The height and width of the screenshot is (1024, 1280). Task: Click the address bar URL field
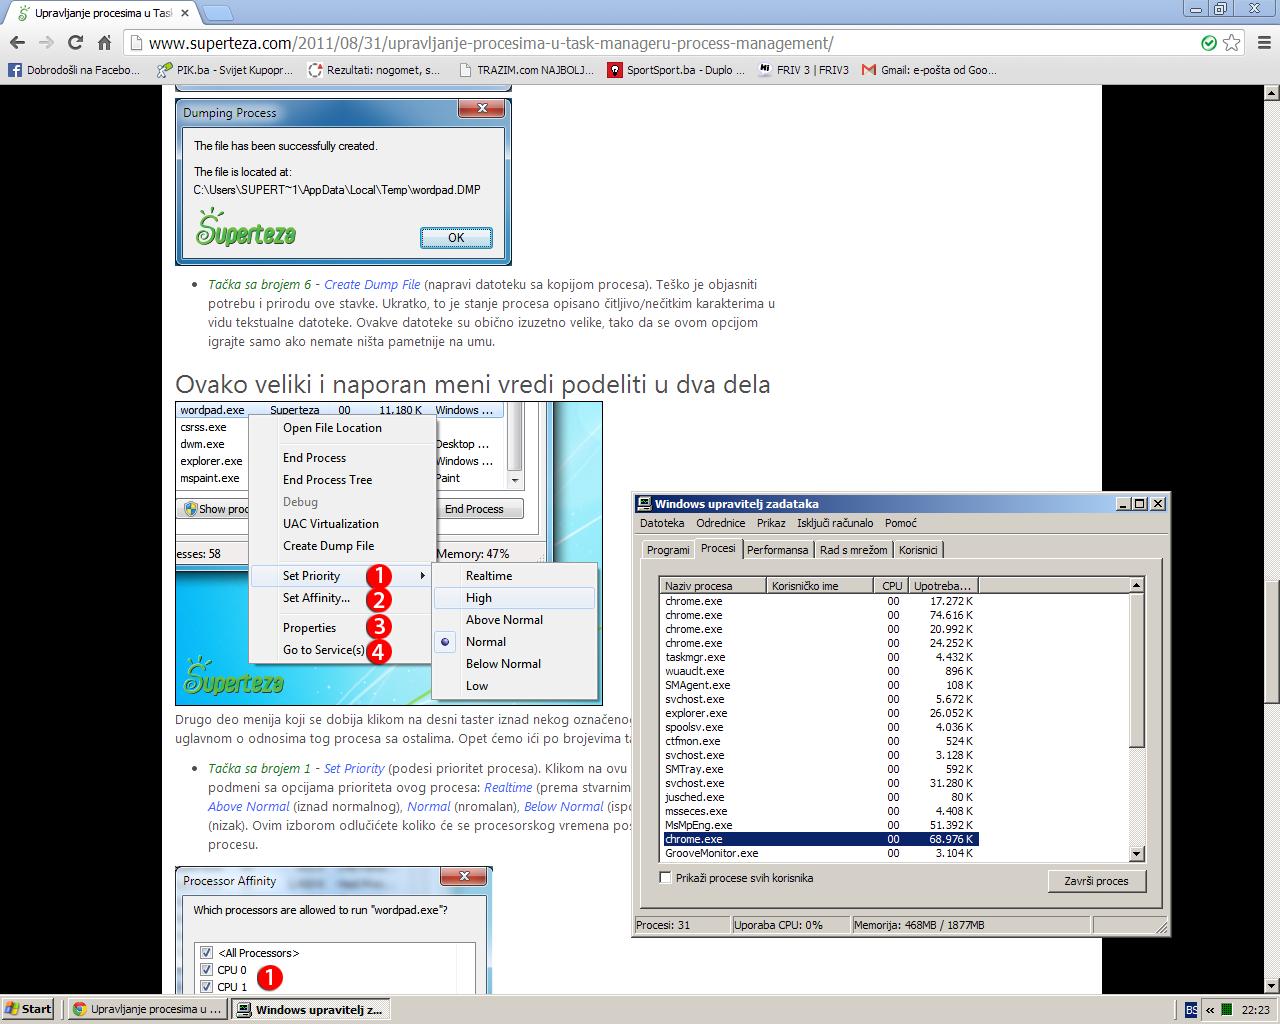pos(660,43)
